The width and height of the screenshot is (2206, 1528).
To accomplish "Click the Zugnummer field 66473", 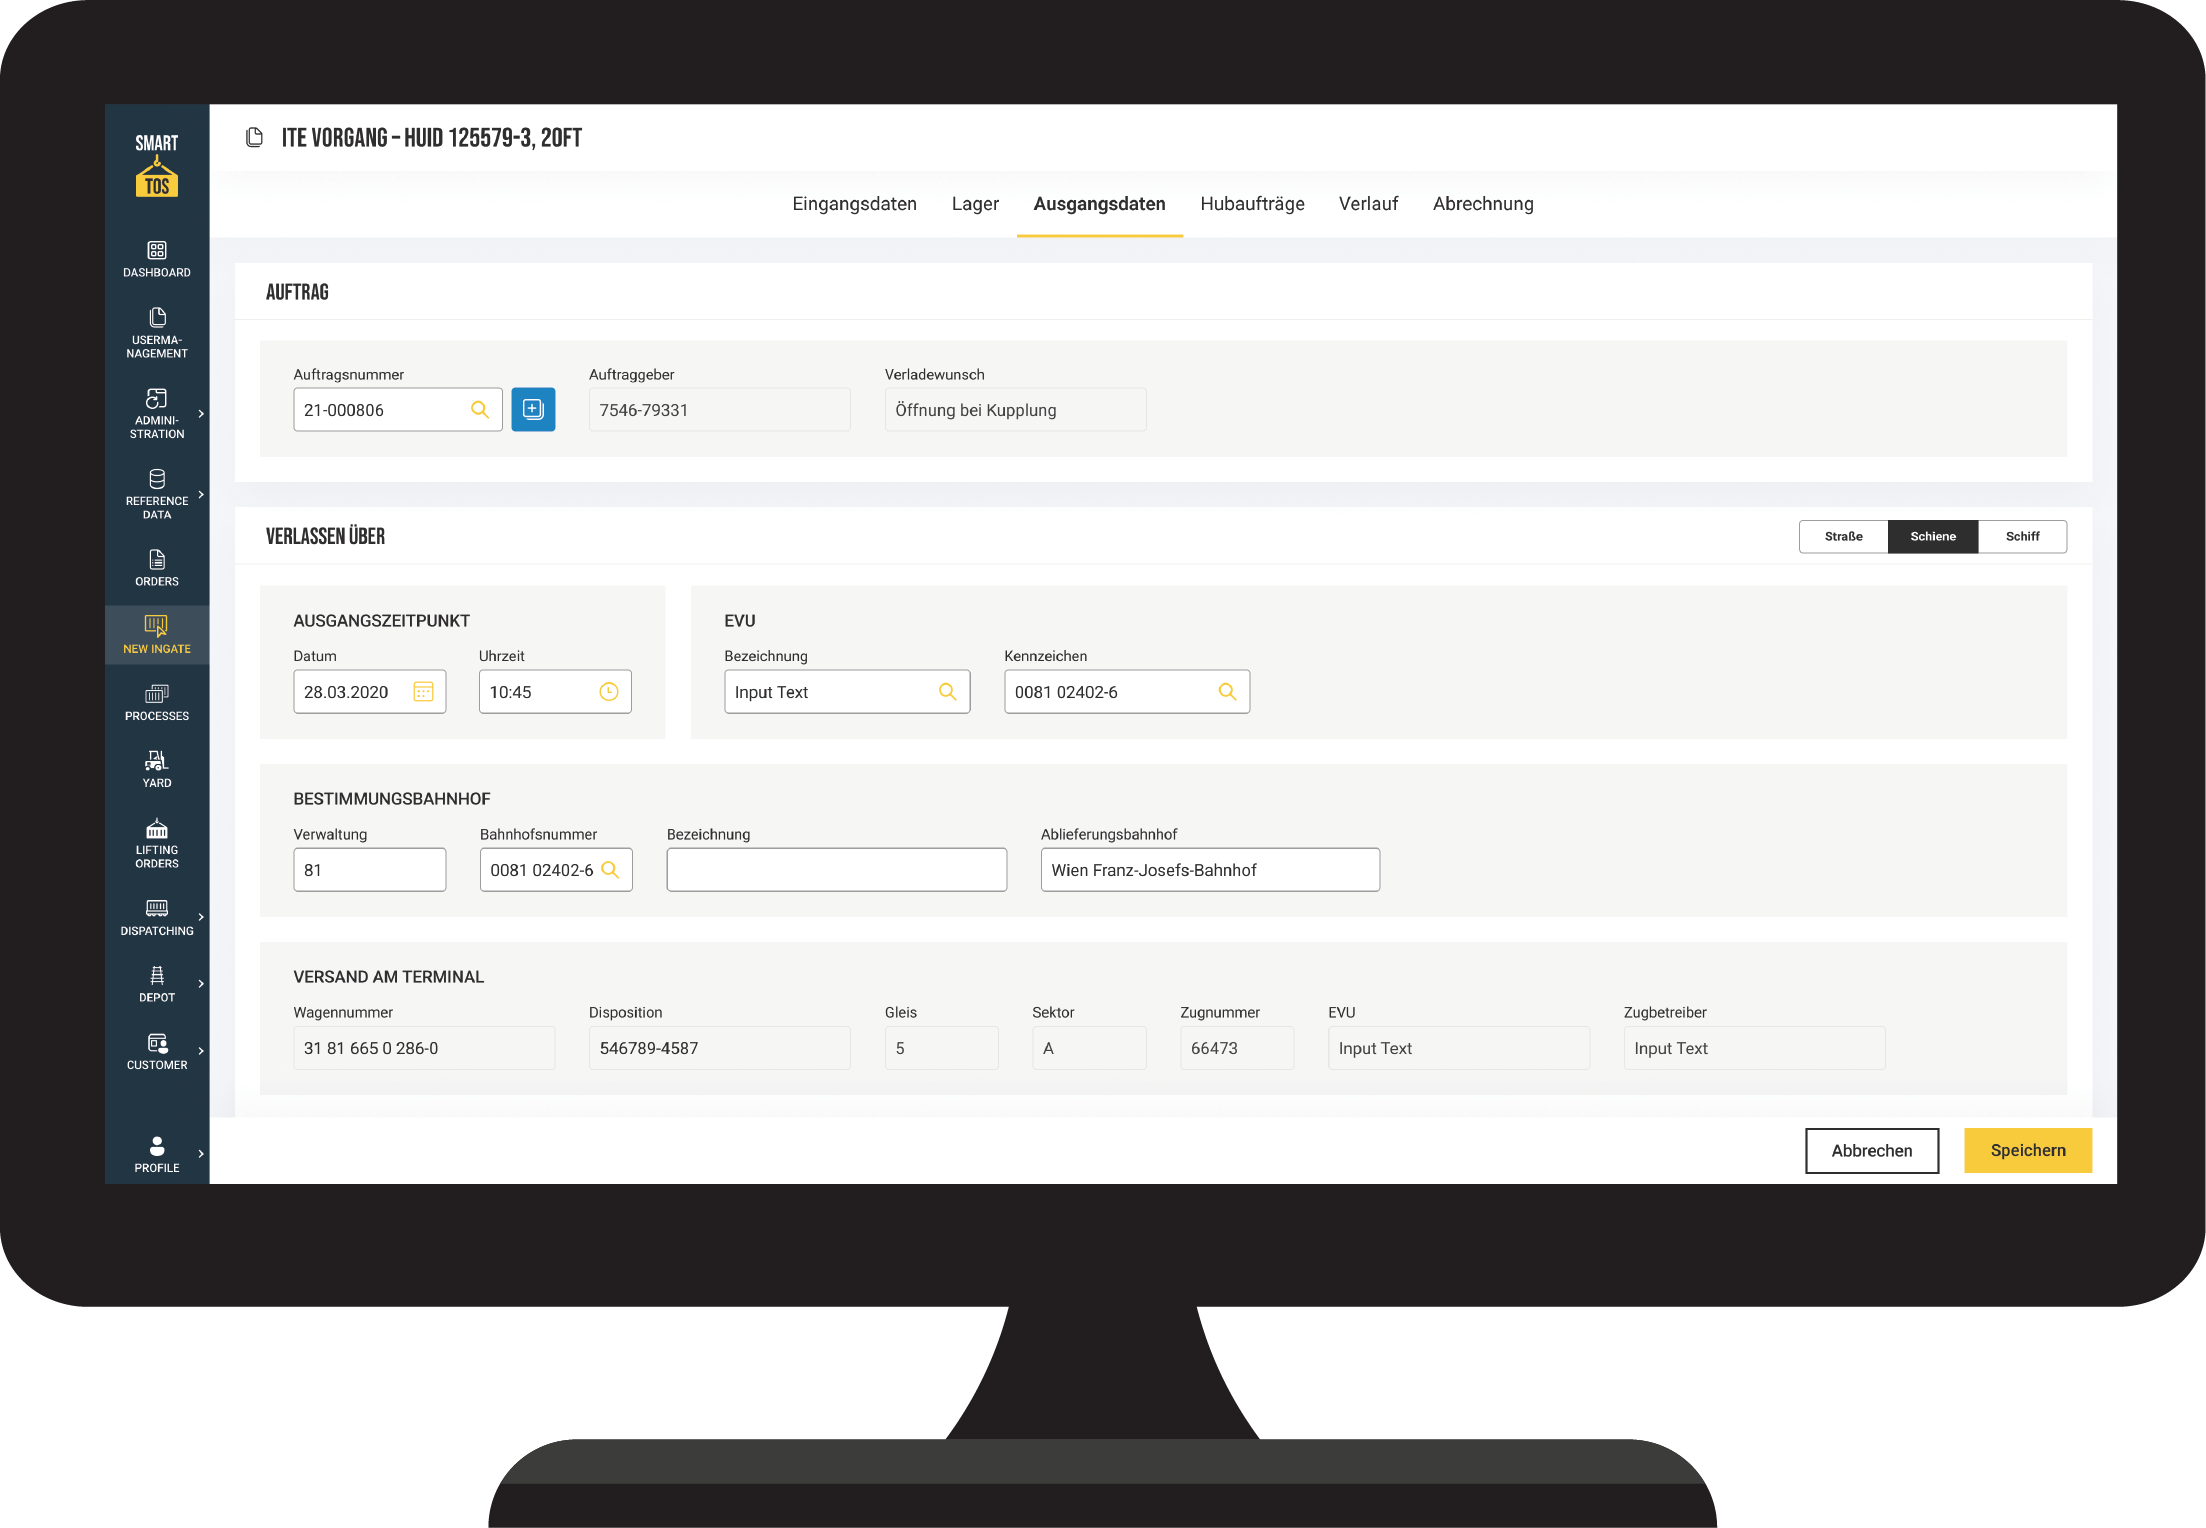I will 1237,1048.
